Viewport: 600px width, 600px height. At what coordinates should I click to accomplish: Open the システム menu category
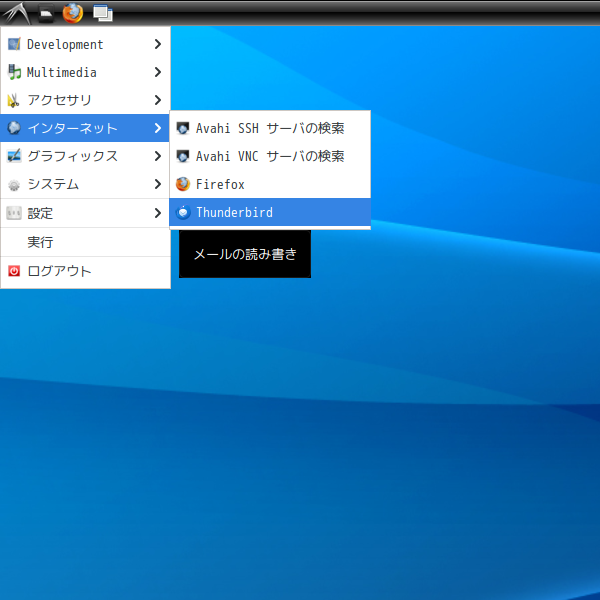(x=85, y=184)
